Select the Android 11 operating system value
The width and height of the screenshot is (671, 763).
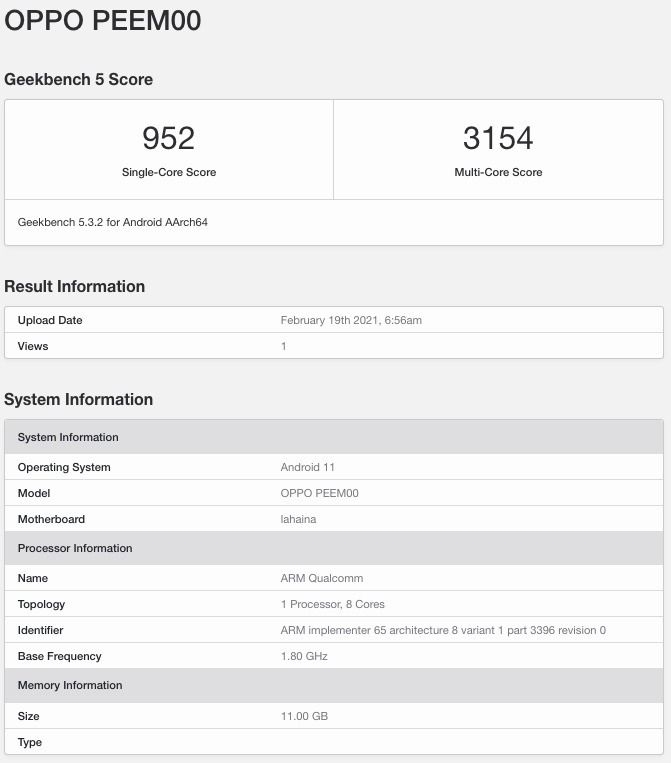(x=306, y=467)
